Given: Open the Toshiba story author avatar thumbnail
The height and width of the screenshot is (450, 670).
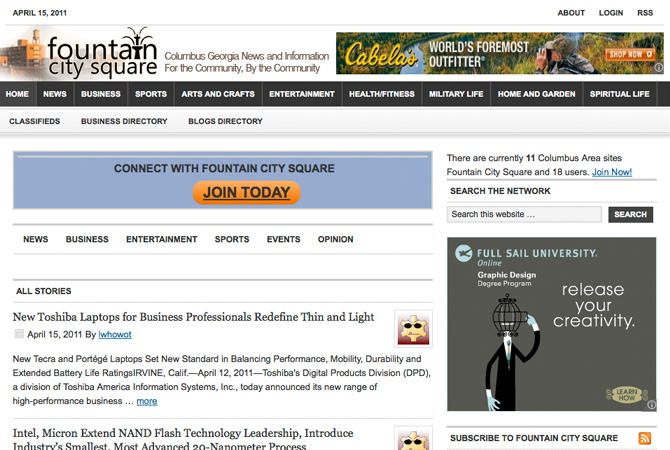Looking at the screenshot, I should (x=413, y=329).
